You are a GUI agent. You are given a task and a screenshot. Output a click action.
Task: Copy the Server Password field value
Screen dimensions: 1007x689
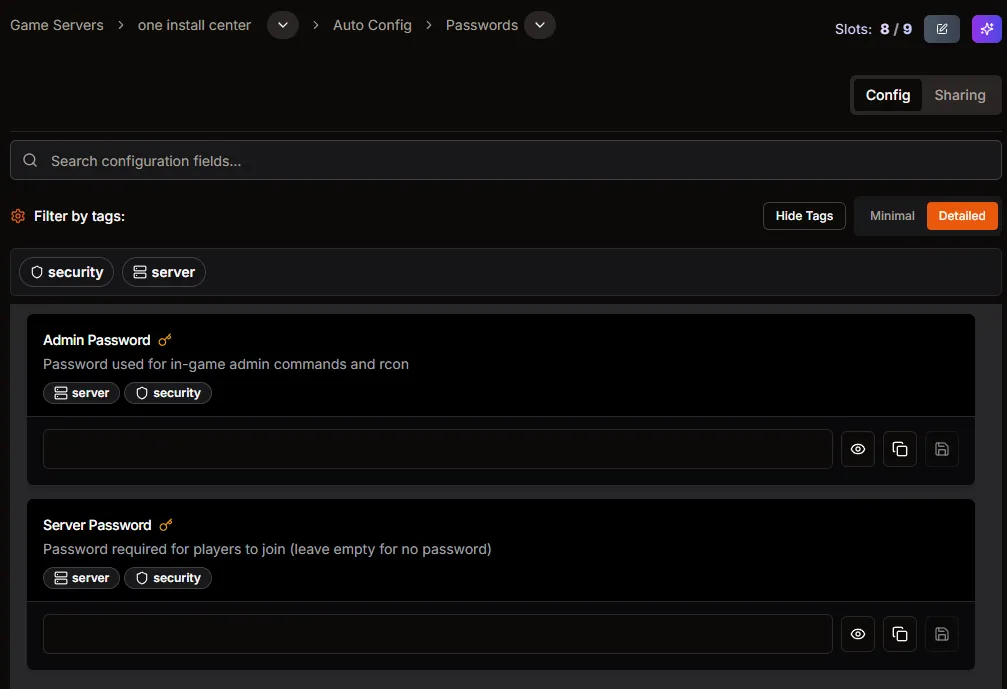[899, 634]
